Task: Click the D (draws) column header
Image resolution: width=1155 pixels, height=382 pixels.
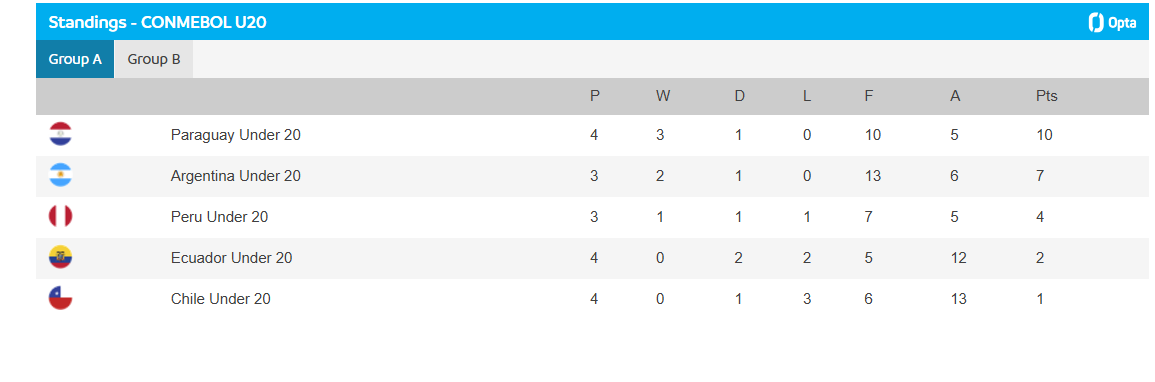Action: coord(740,96)
